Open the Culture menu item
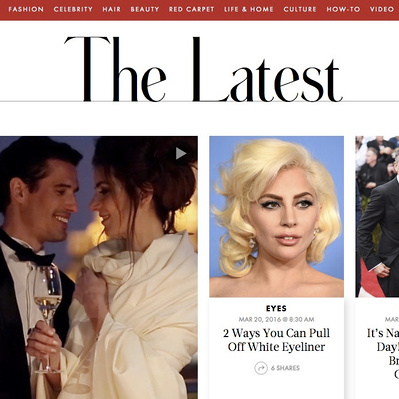The width and height of the screenshot is (399, 399). (300, 9)
